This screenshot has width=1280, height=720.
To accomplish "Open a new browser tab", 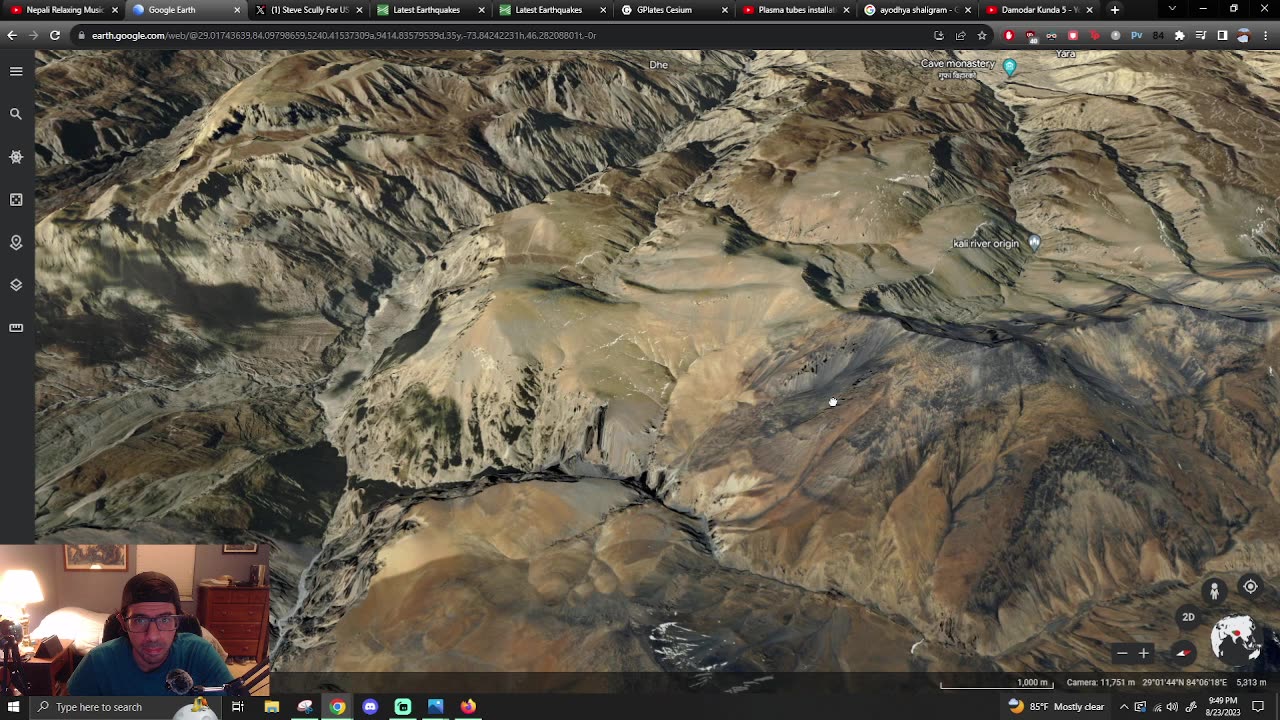I will pos(1115,10).
